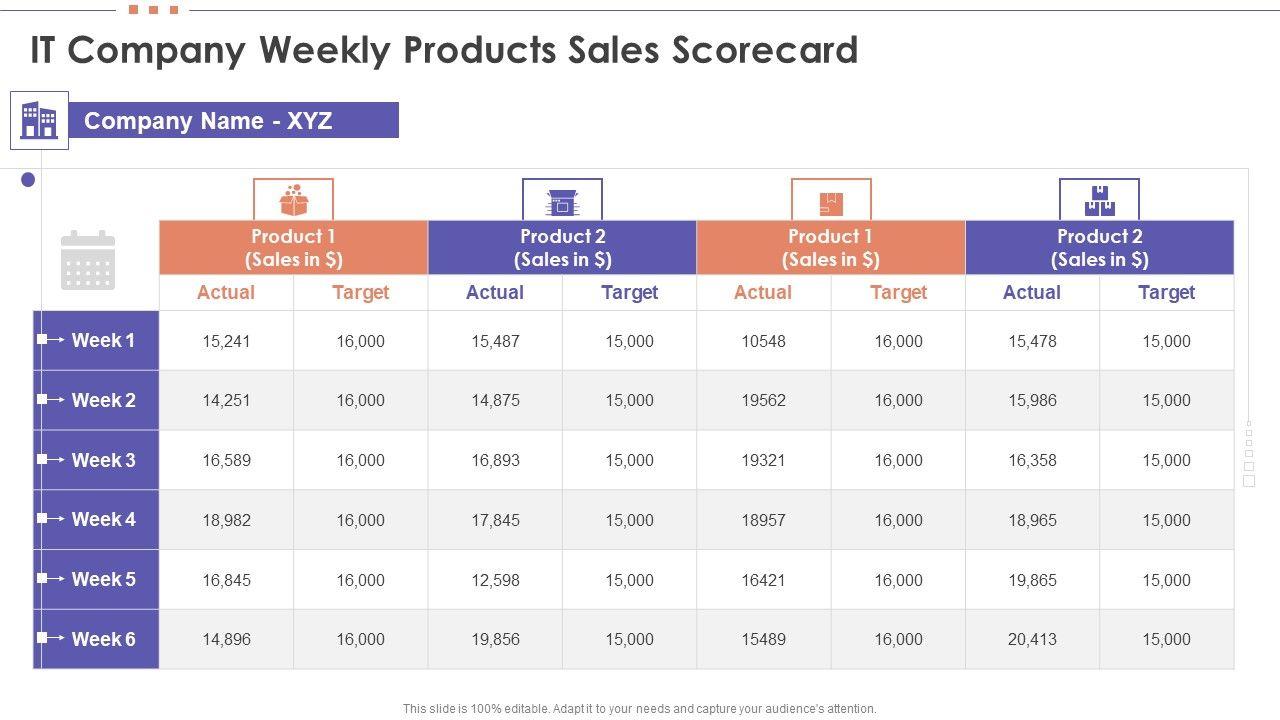Click the Week 4 cell showing 18,982
This screenshot has width=1280, height=720.
pos(226,520)
